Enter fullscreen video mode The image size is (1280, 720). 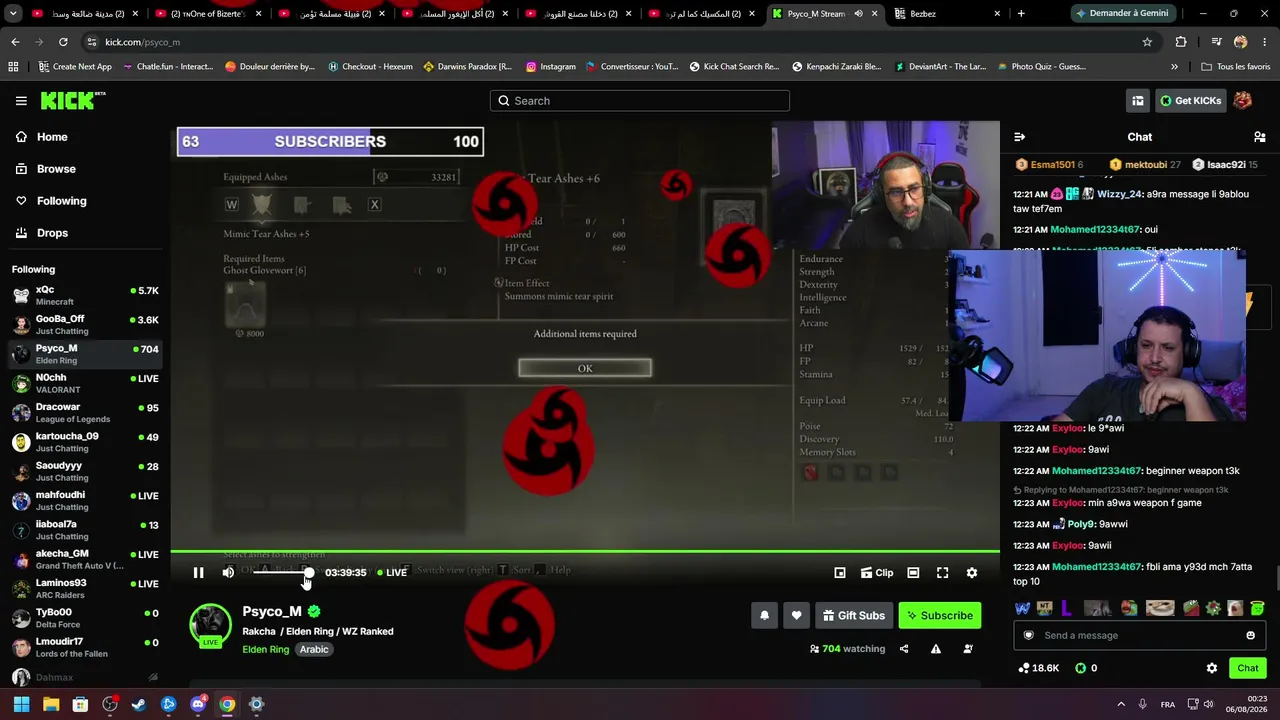[942, 573]
